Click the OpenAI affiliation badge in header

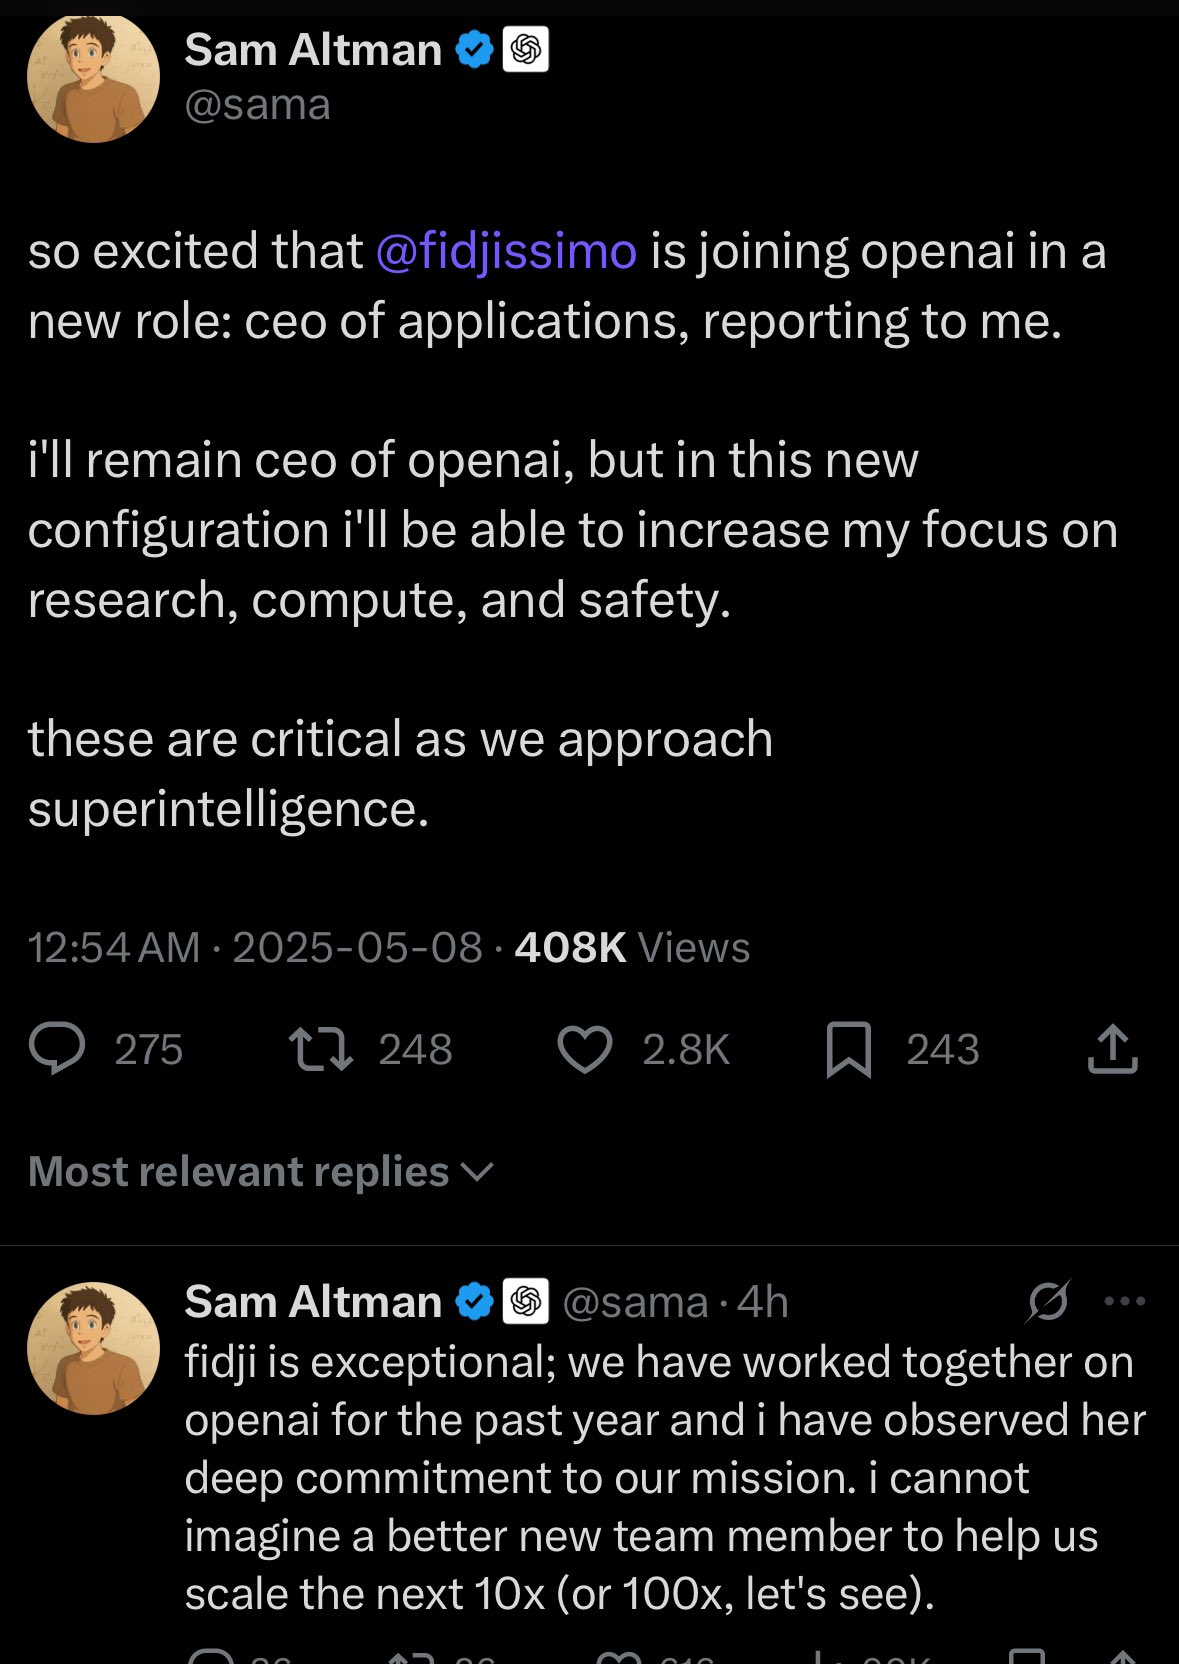[526, 49]
